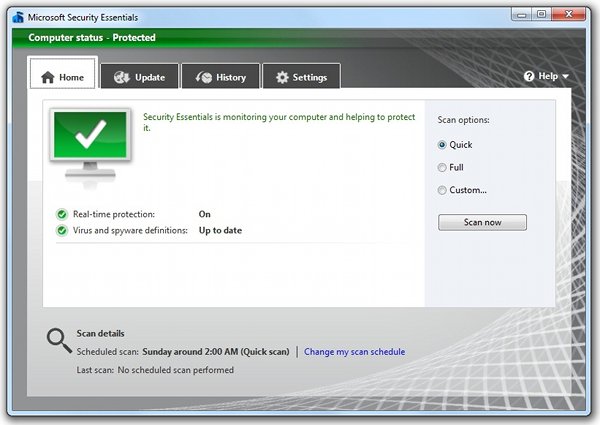
Task: Click the Help question mark icon
Action: tap(529, 76)
